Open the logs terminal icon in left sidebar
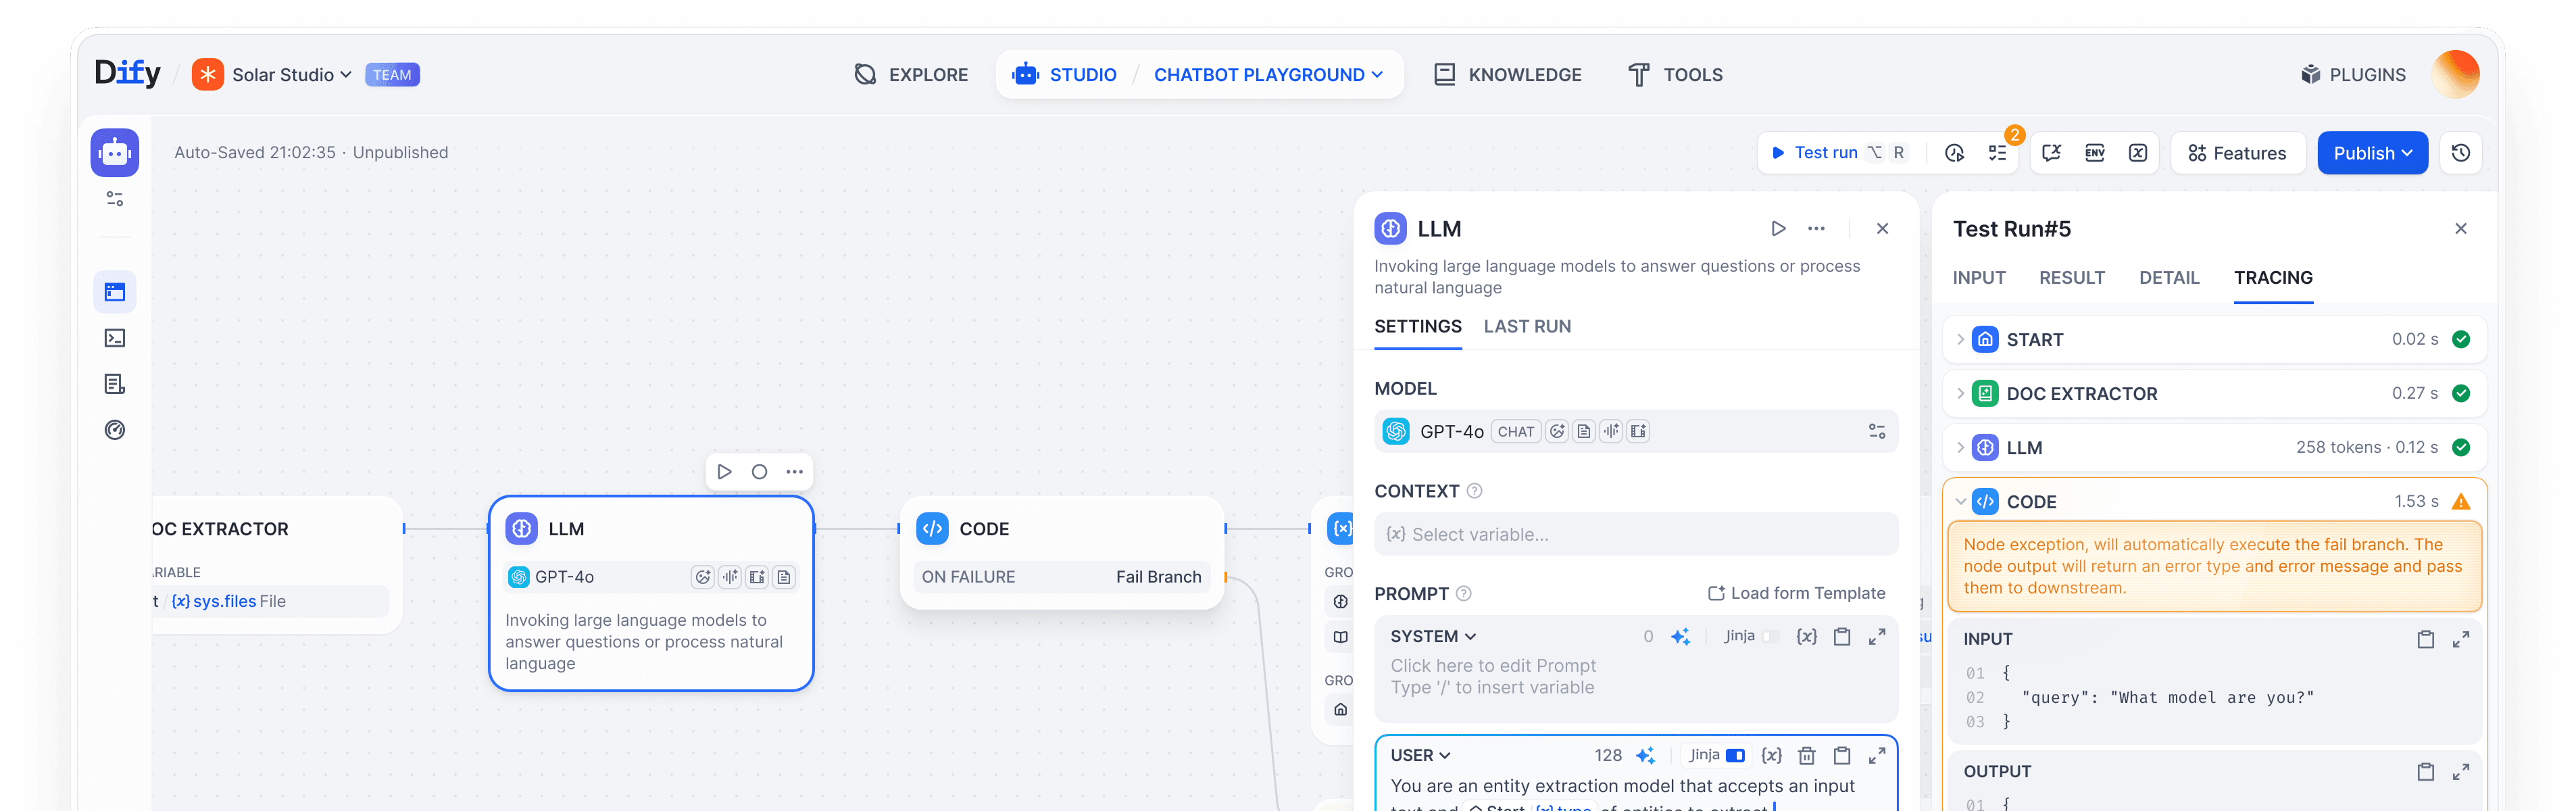The height and width of the screenshot is (811, 2576). click(115, 338)
